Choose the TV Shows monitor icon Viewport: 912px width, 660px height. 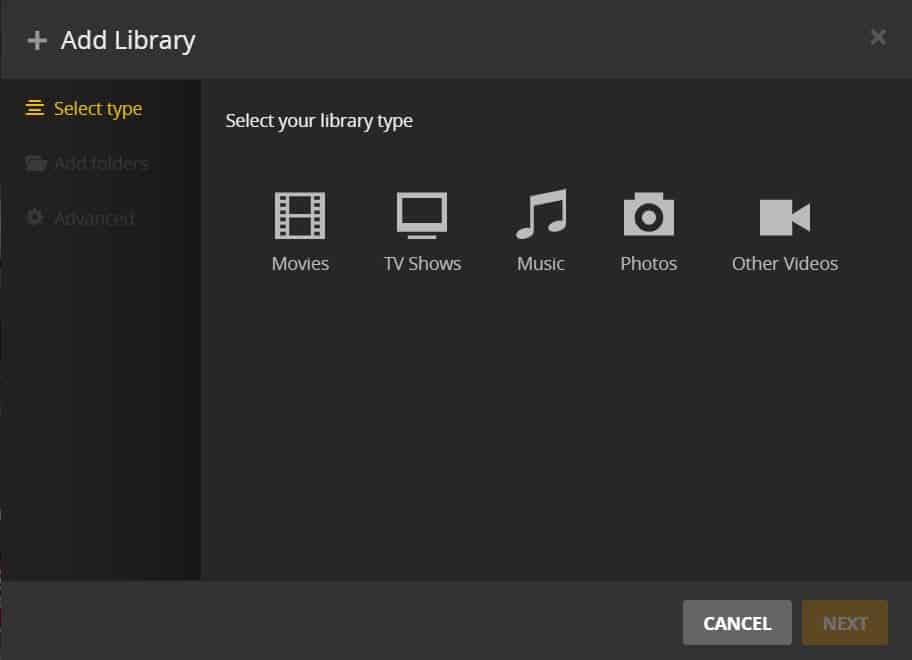click(422, 216)
